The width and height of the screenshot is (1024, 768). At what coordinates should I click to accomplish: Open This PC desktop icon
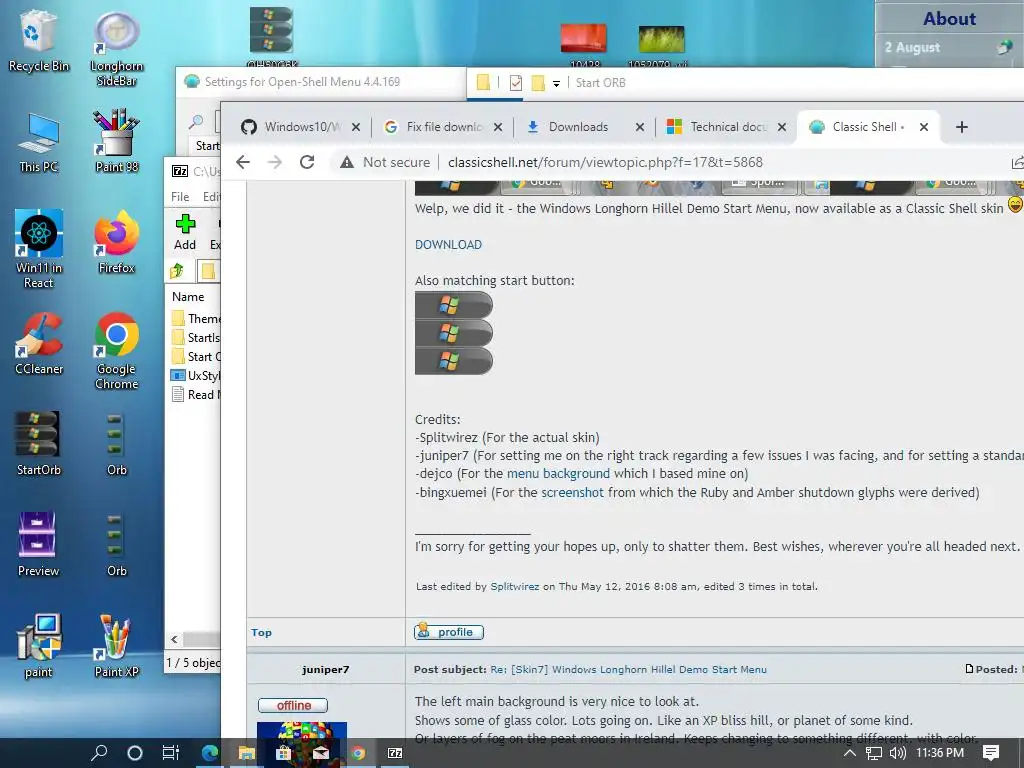[39, 142]
